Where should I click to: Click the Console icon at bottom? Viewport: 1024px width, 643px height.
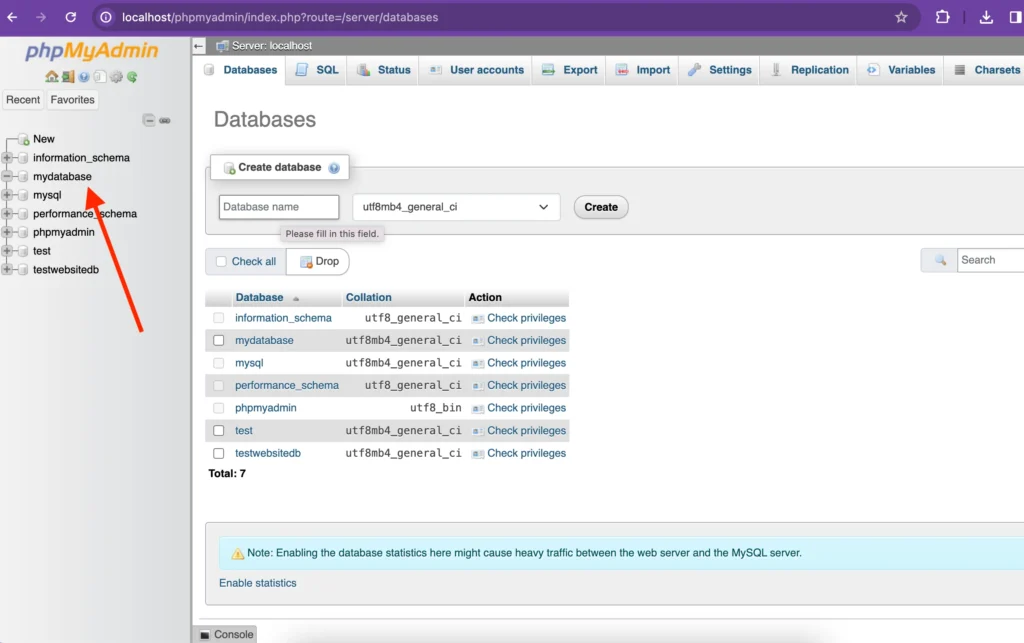[205, 635]
